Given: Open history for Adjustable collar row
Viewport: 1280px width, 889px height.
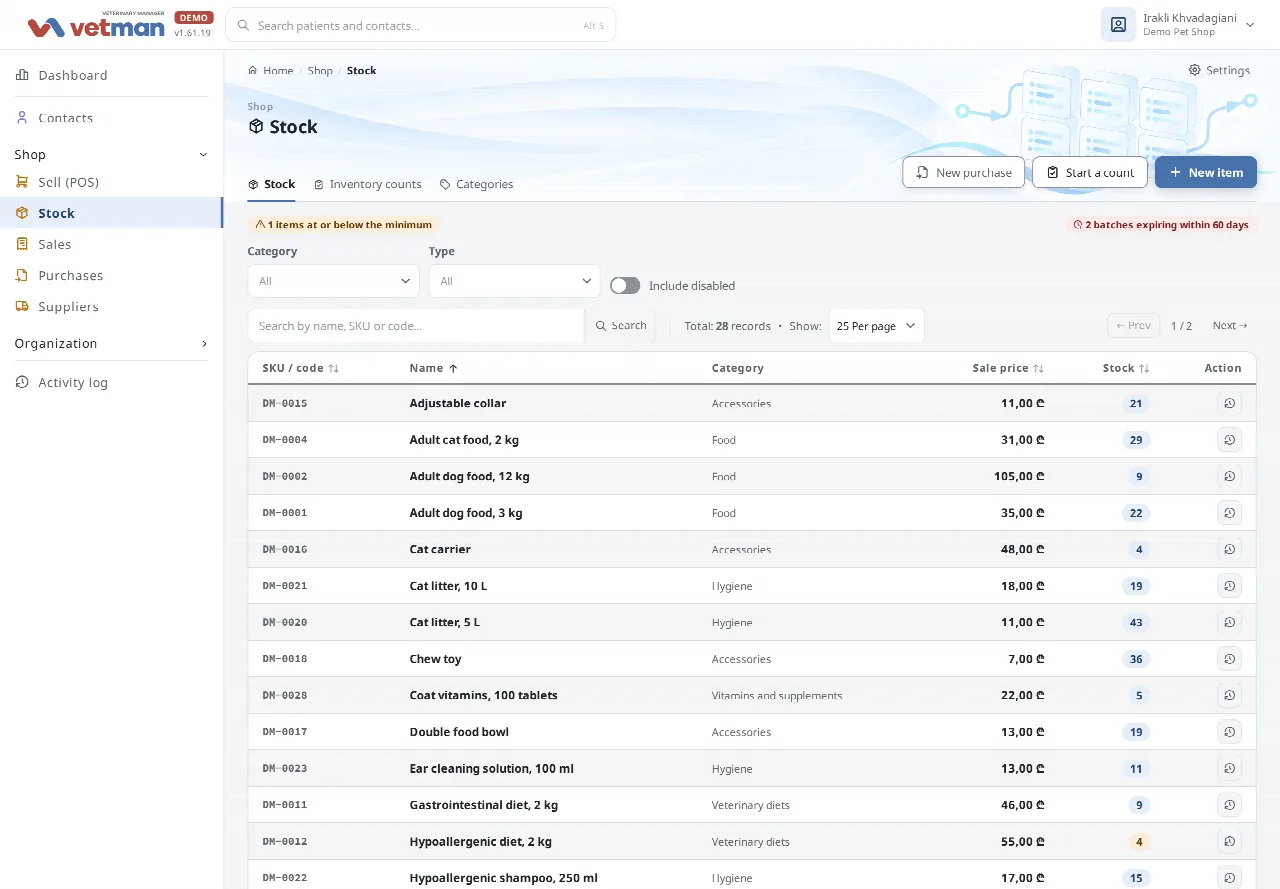Looking at the screenshot, I should (1229, 403).
